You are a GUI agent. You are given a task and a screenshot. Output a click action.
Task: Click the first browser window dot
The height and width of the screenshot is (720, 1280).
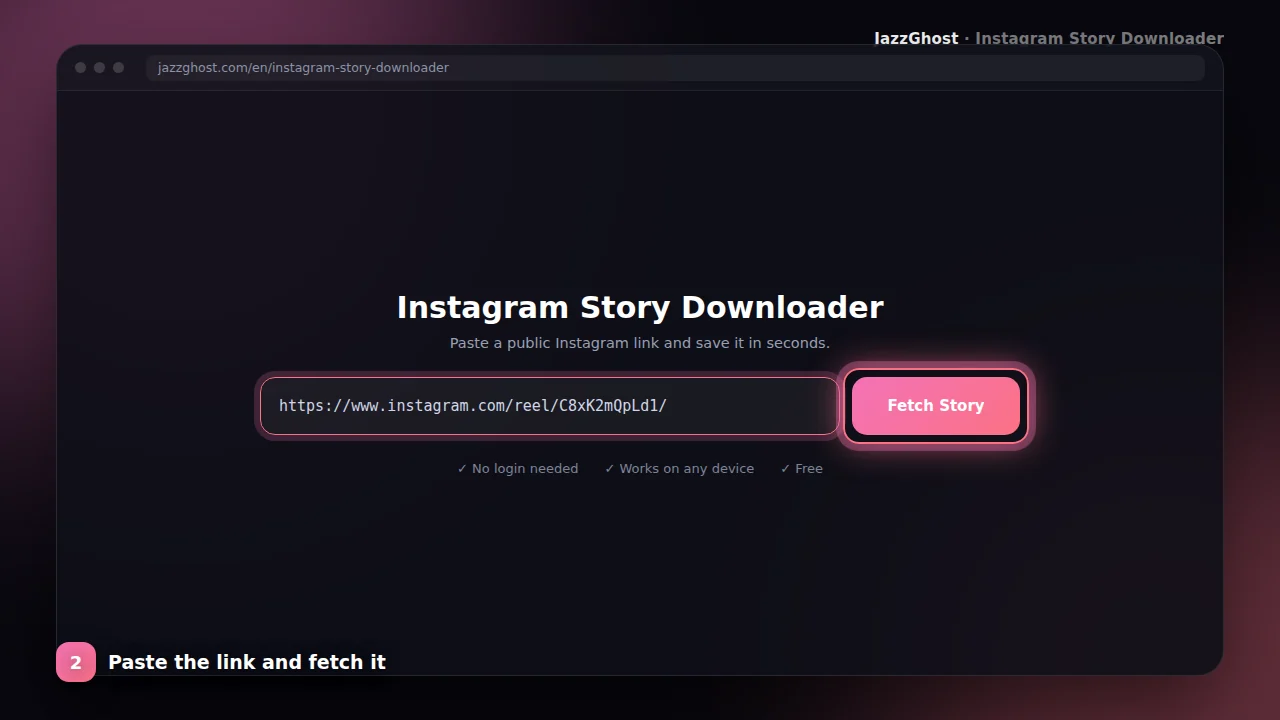(81, 68)
